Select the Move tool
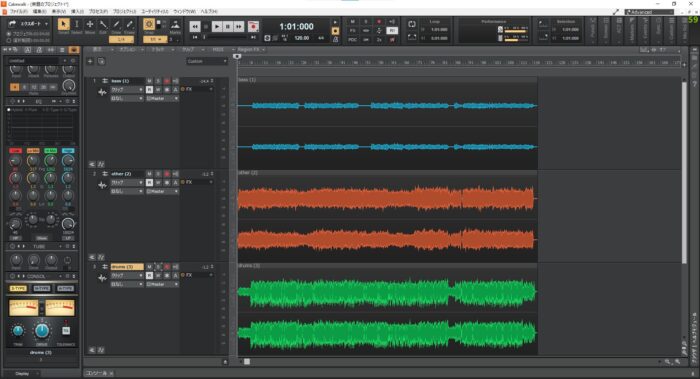The height and width of the screenshot is (379, 700). tap(90, 24)
